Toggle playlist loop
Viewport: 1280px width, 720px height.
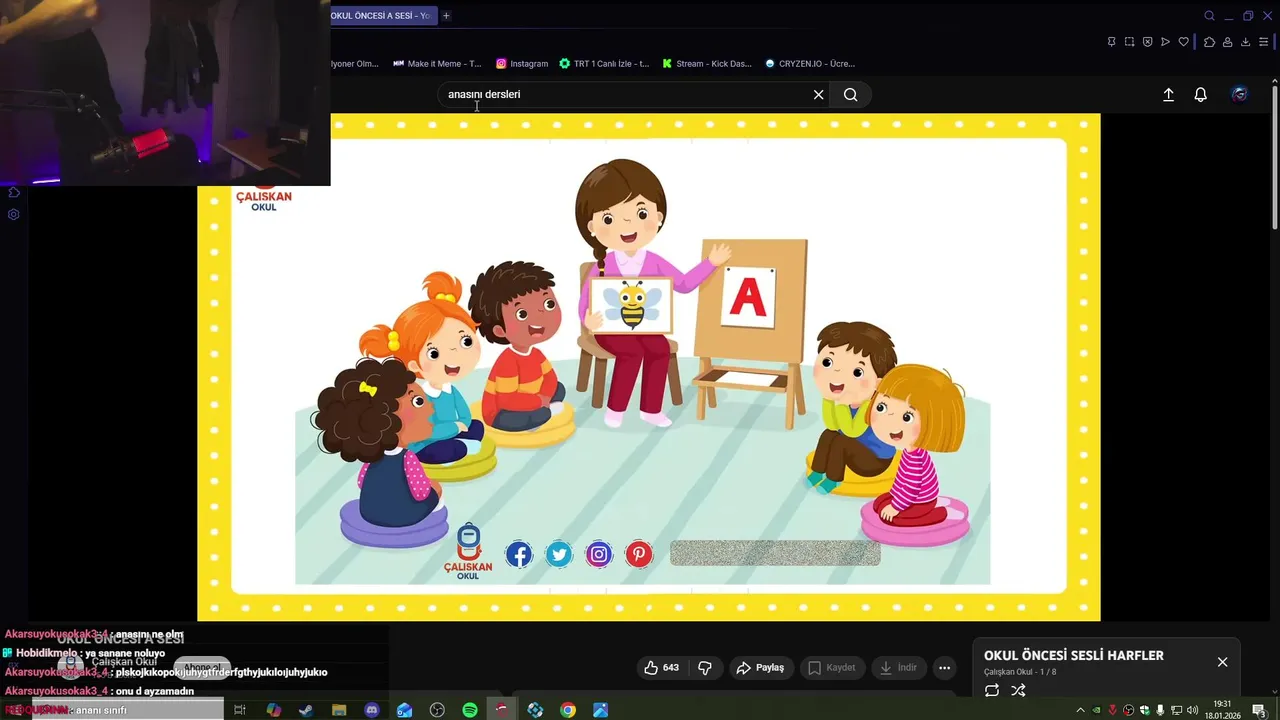[x=992, y=690]
